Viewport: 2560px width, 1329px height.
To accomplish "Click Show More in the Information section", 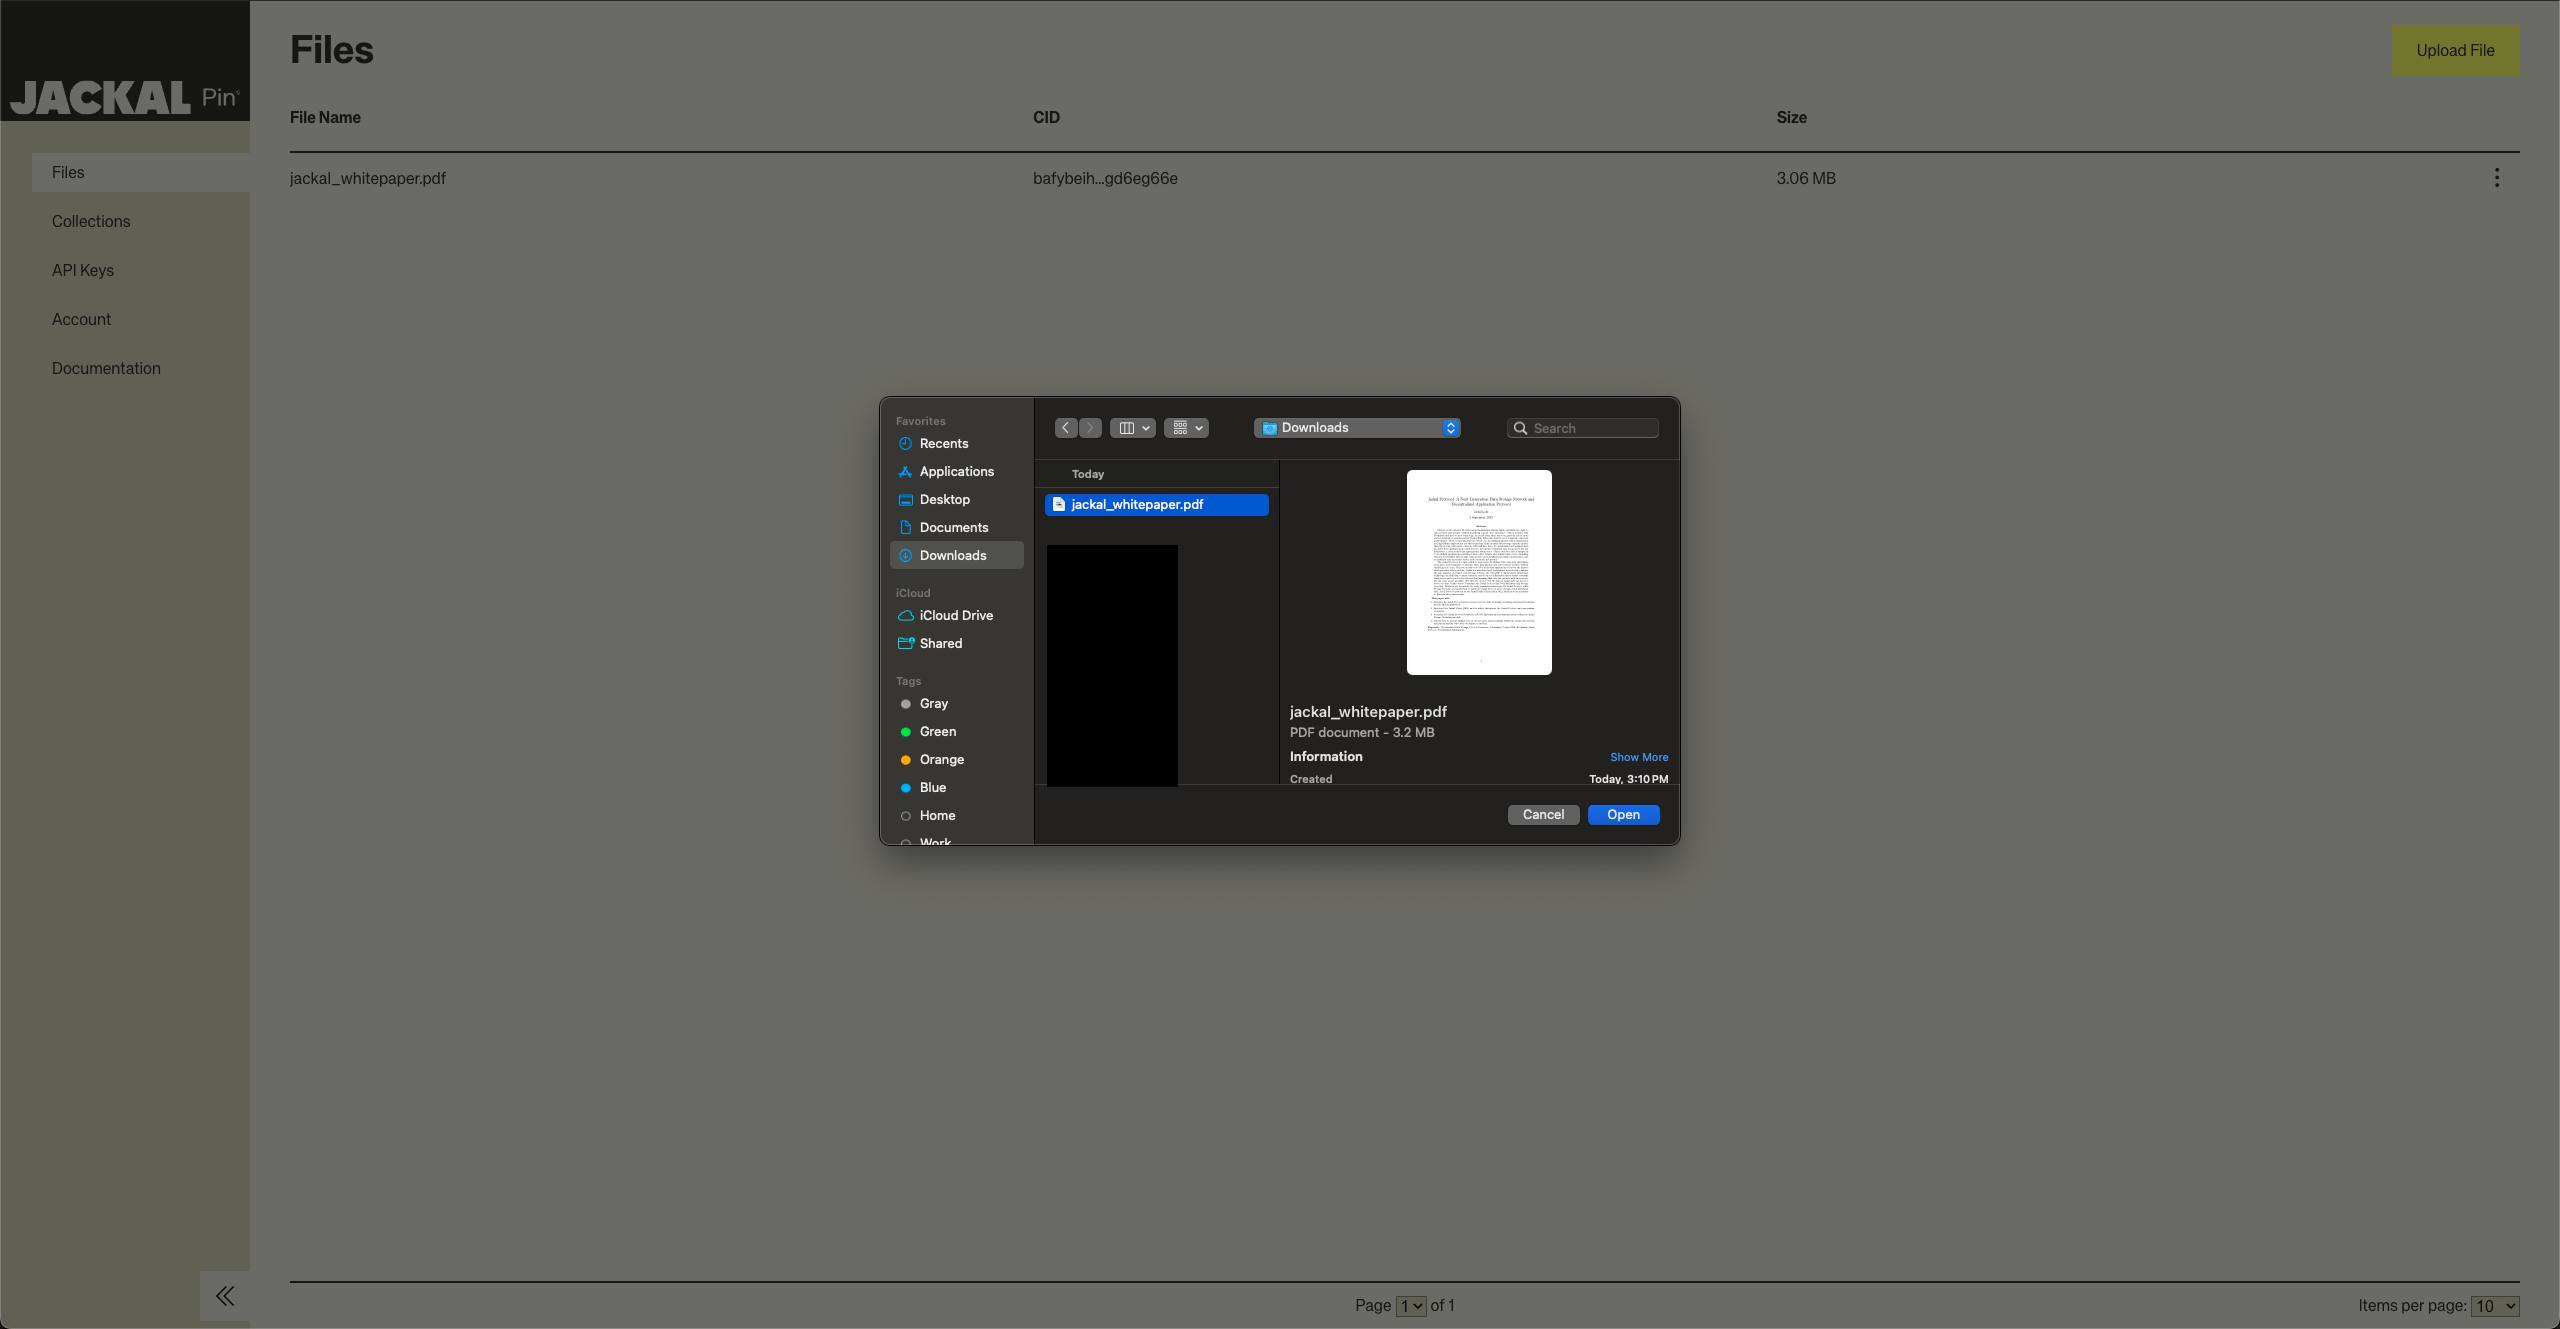I will tap(1639, 757).
